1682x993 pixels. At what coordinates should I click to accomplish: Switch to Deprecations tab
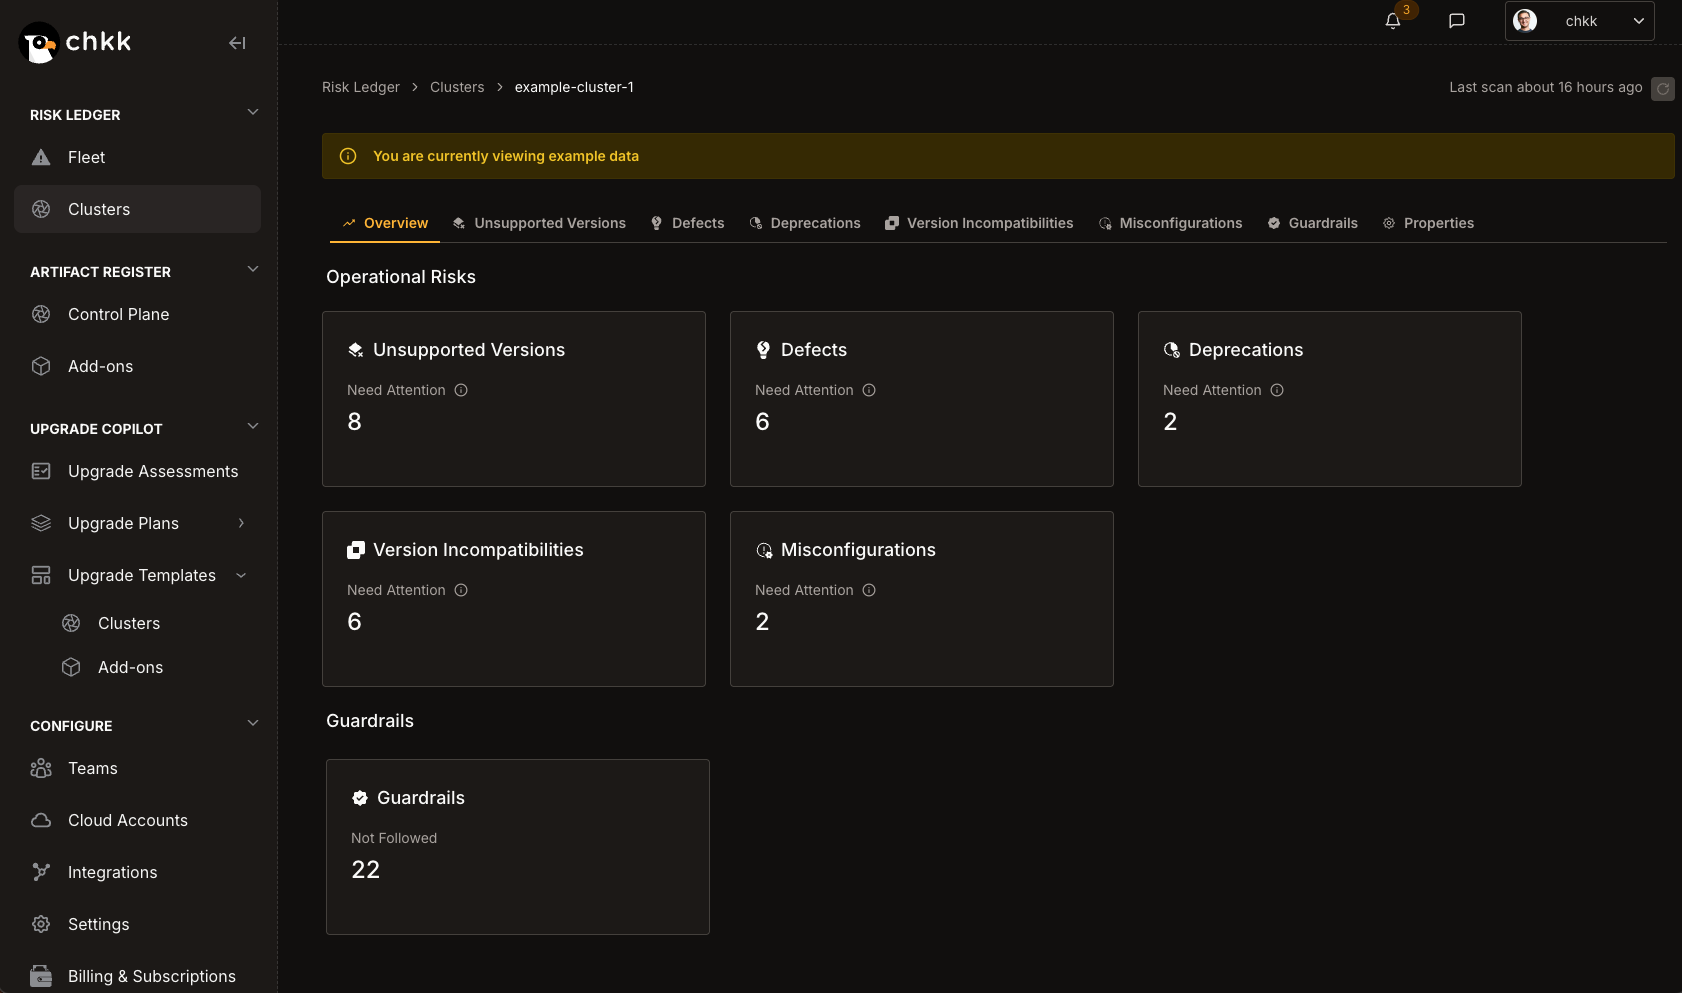[805, 223]
